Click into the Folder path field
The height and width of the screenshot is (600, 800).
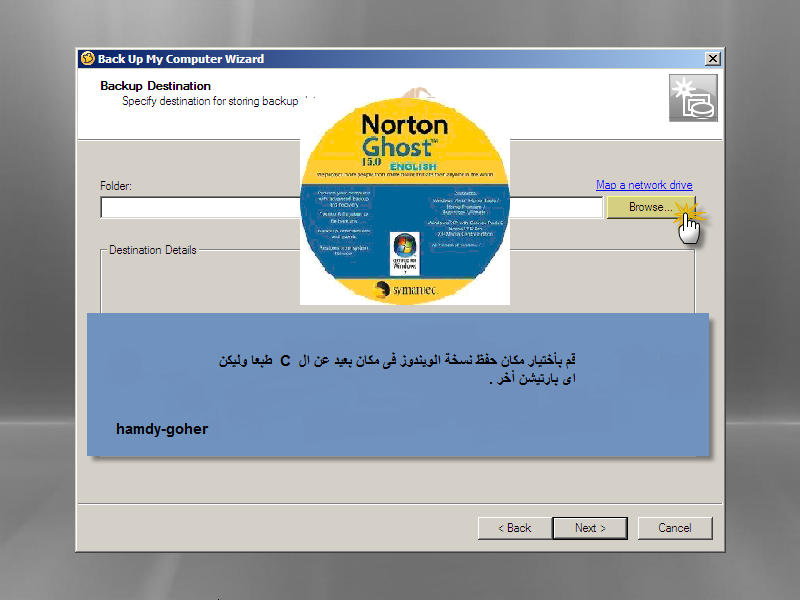click(x=352, y=208)
